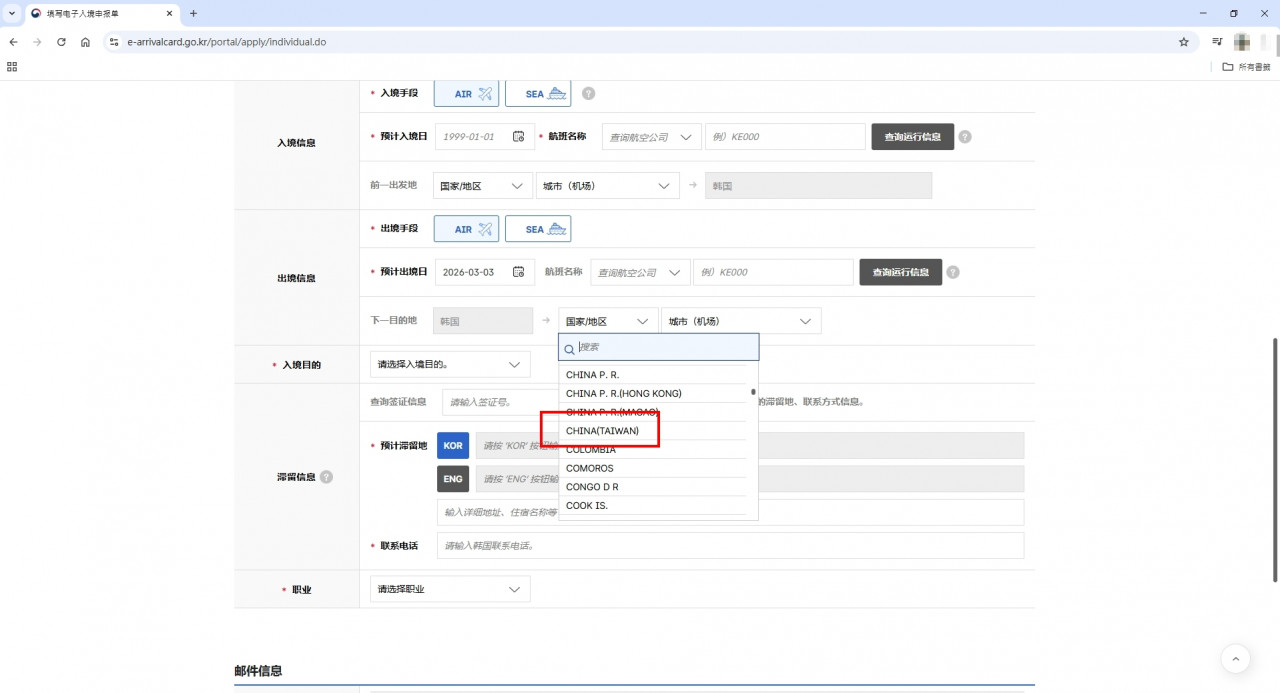Choose CHINA(TAIWAN) from the country list
Viewport: 1280px width, 693px height.
pos(602,431)
